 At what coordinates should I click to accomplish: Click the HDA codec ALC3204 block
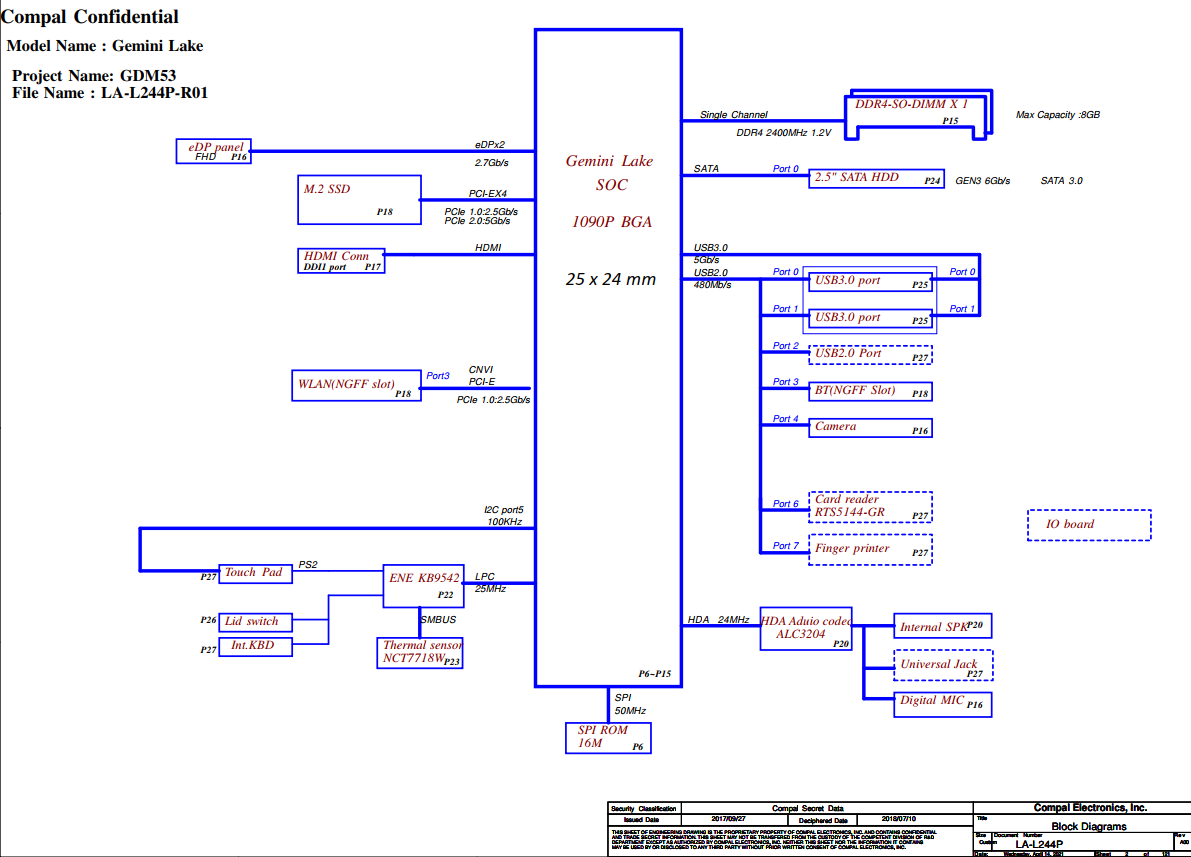click(x=806, y=628)
